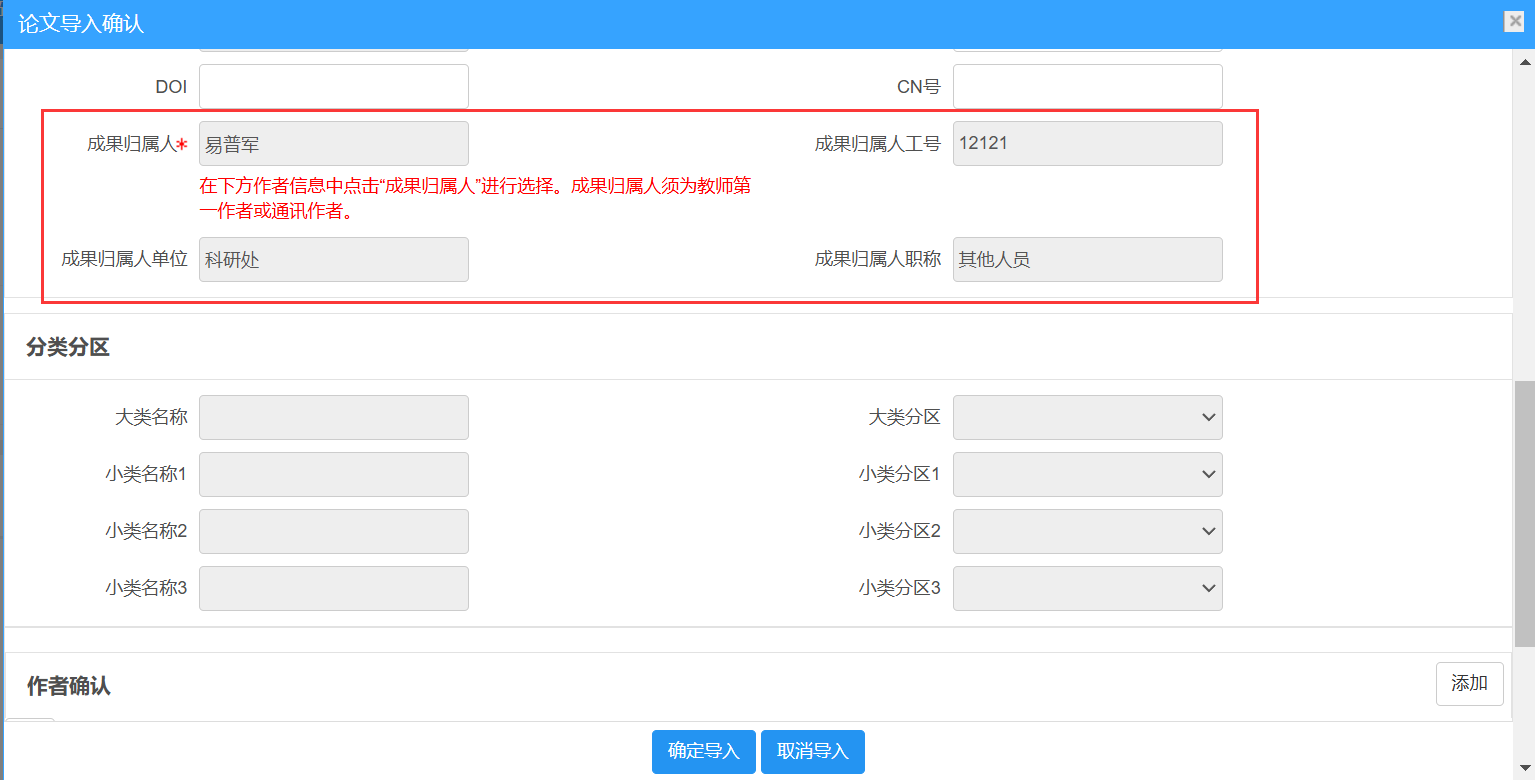Click the 成果归属人职称 field showing 其他人员

1087,259
